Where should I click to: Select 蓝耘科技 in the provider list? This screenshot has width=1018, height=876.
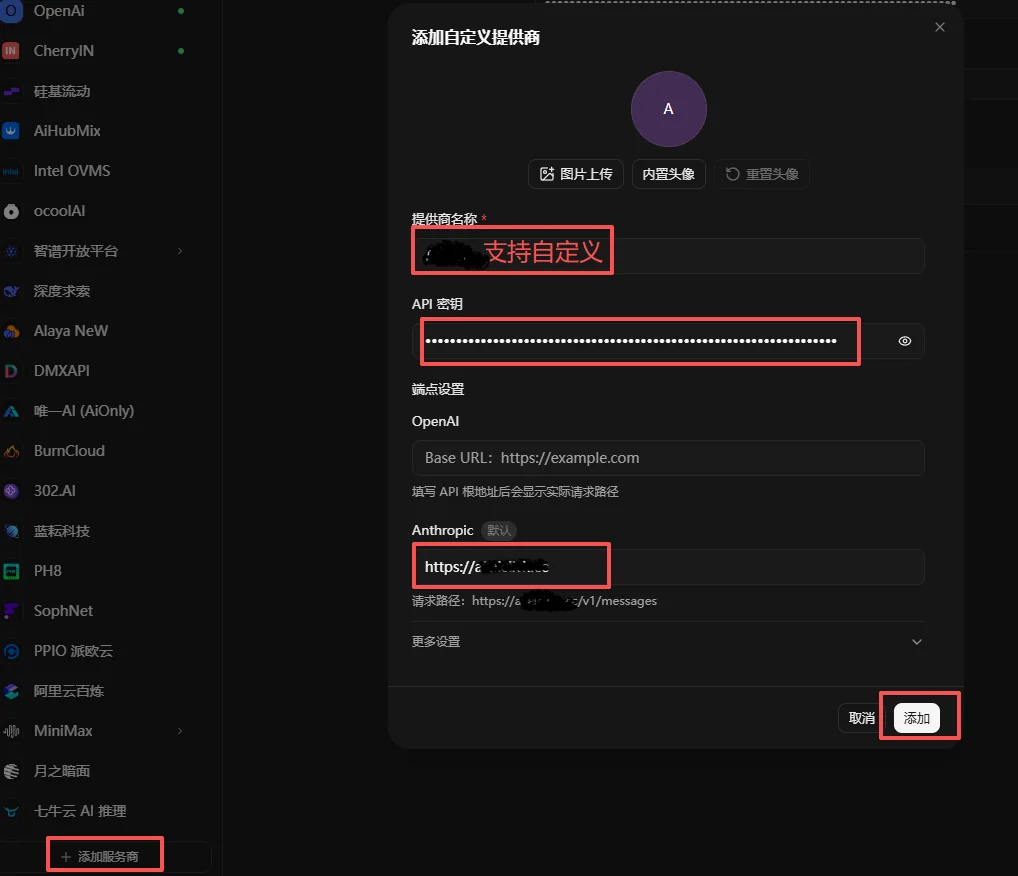click(x=62, y=531)
